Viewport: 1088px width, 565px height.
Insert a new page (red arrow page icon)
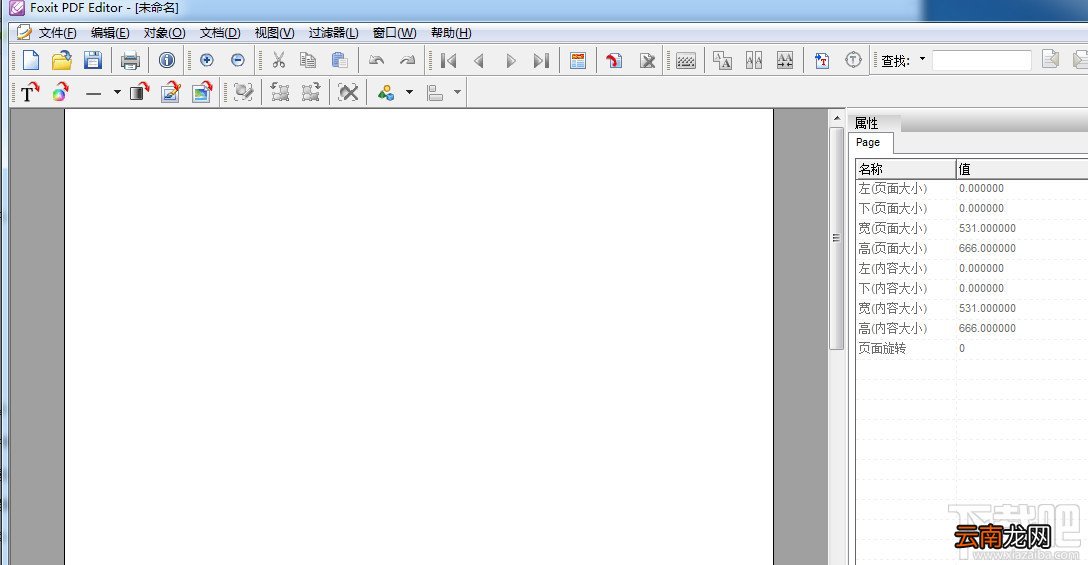point(614,60)
